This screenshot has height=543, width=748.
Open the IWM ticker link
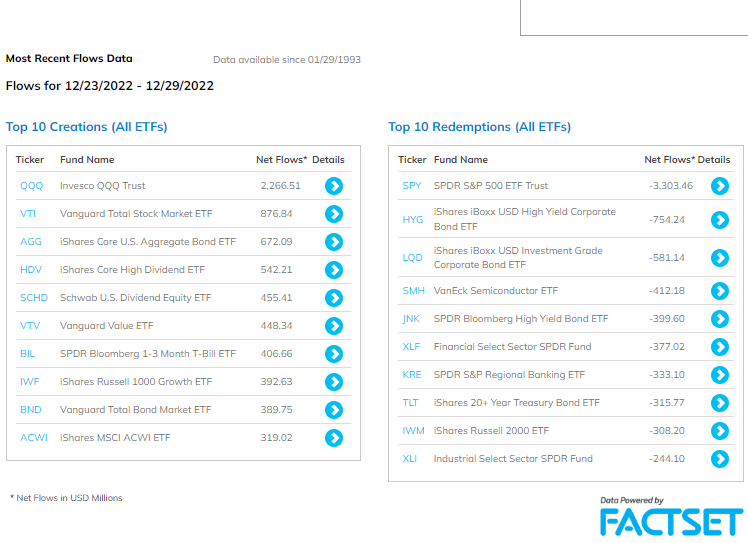pyautogui.click(x=413, y=431)
